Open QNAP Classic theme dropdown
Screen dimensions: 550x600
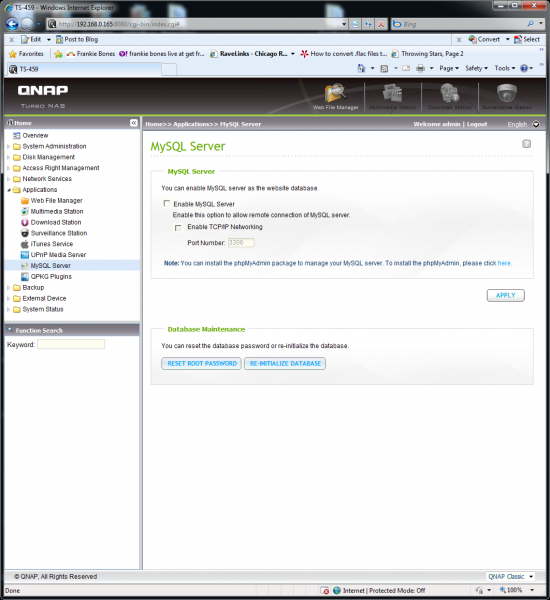511,577
